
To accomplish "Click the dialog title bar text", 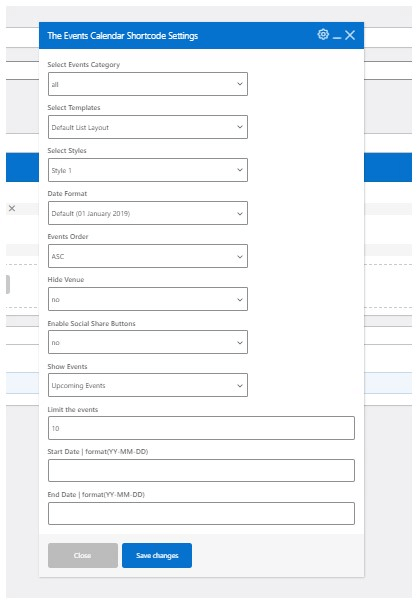I will (123, 36).
